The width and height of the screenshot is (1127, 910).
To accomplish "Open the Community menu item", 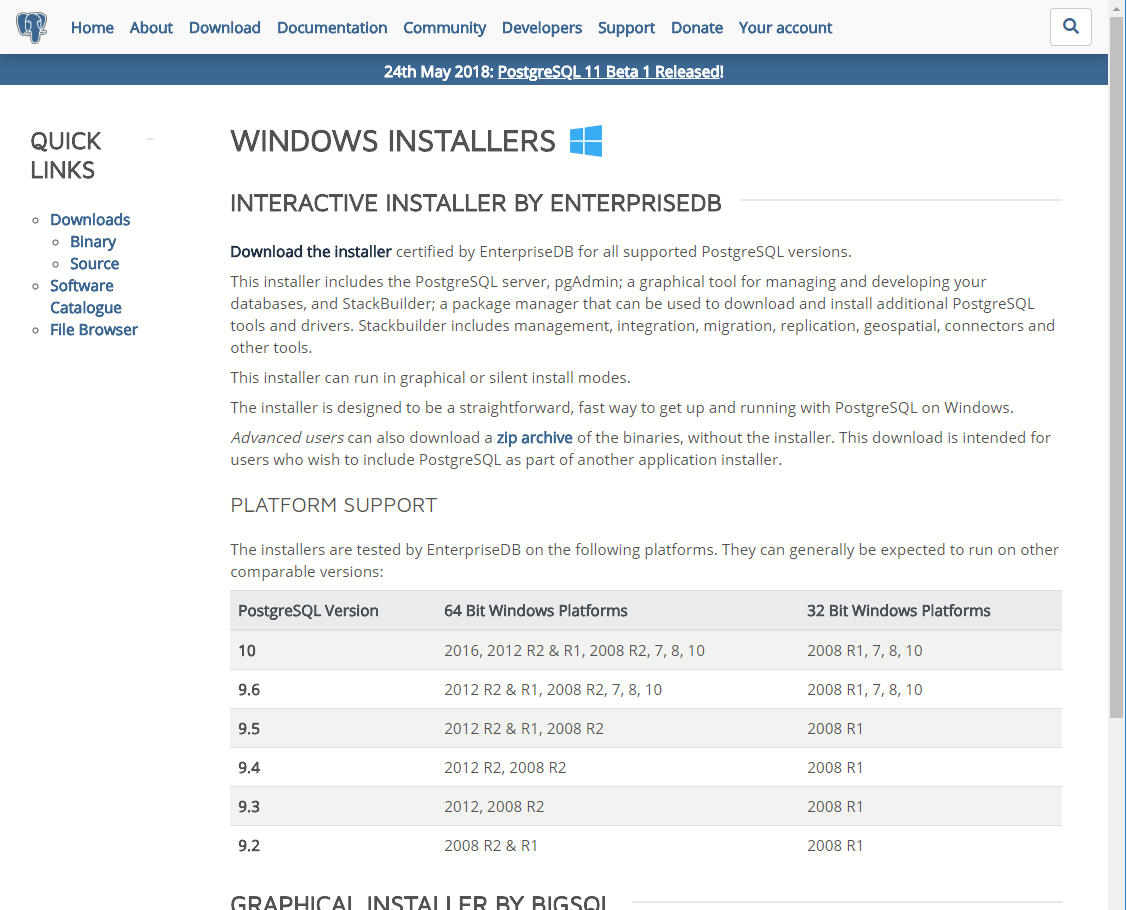I will point(444,27).
